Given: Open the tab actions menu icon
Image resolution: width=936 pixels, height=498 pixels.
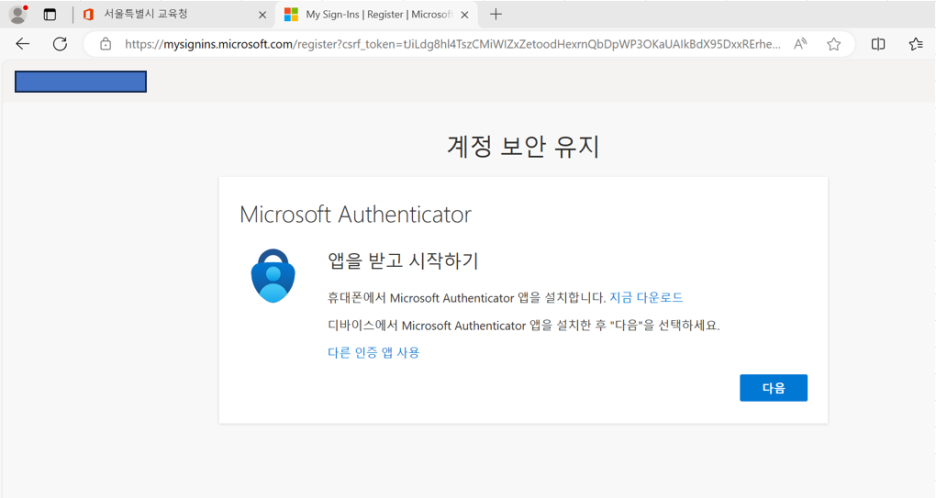Looking at the screenshot, I should [x=50, y=14].
